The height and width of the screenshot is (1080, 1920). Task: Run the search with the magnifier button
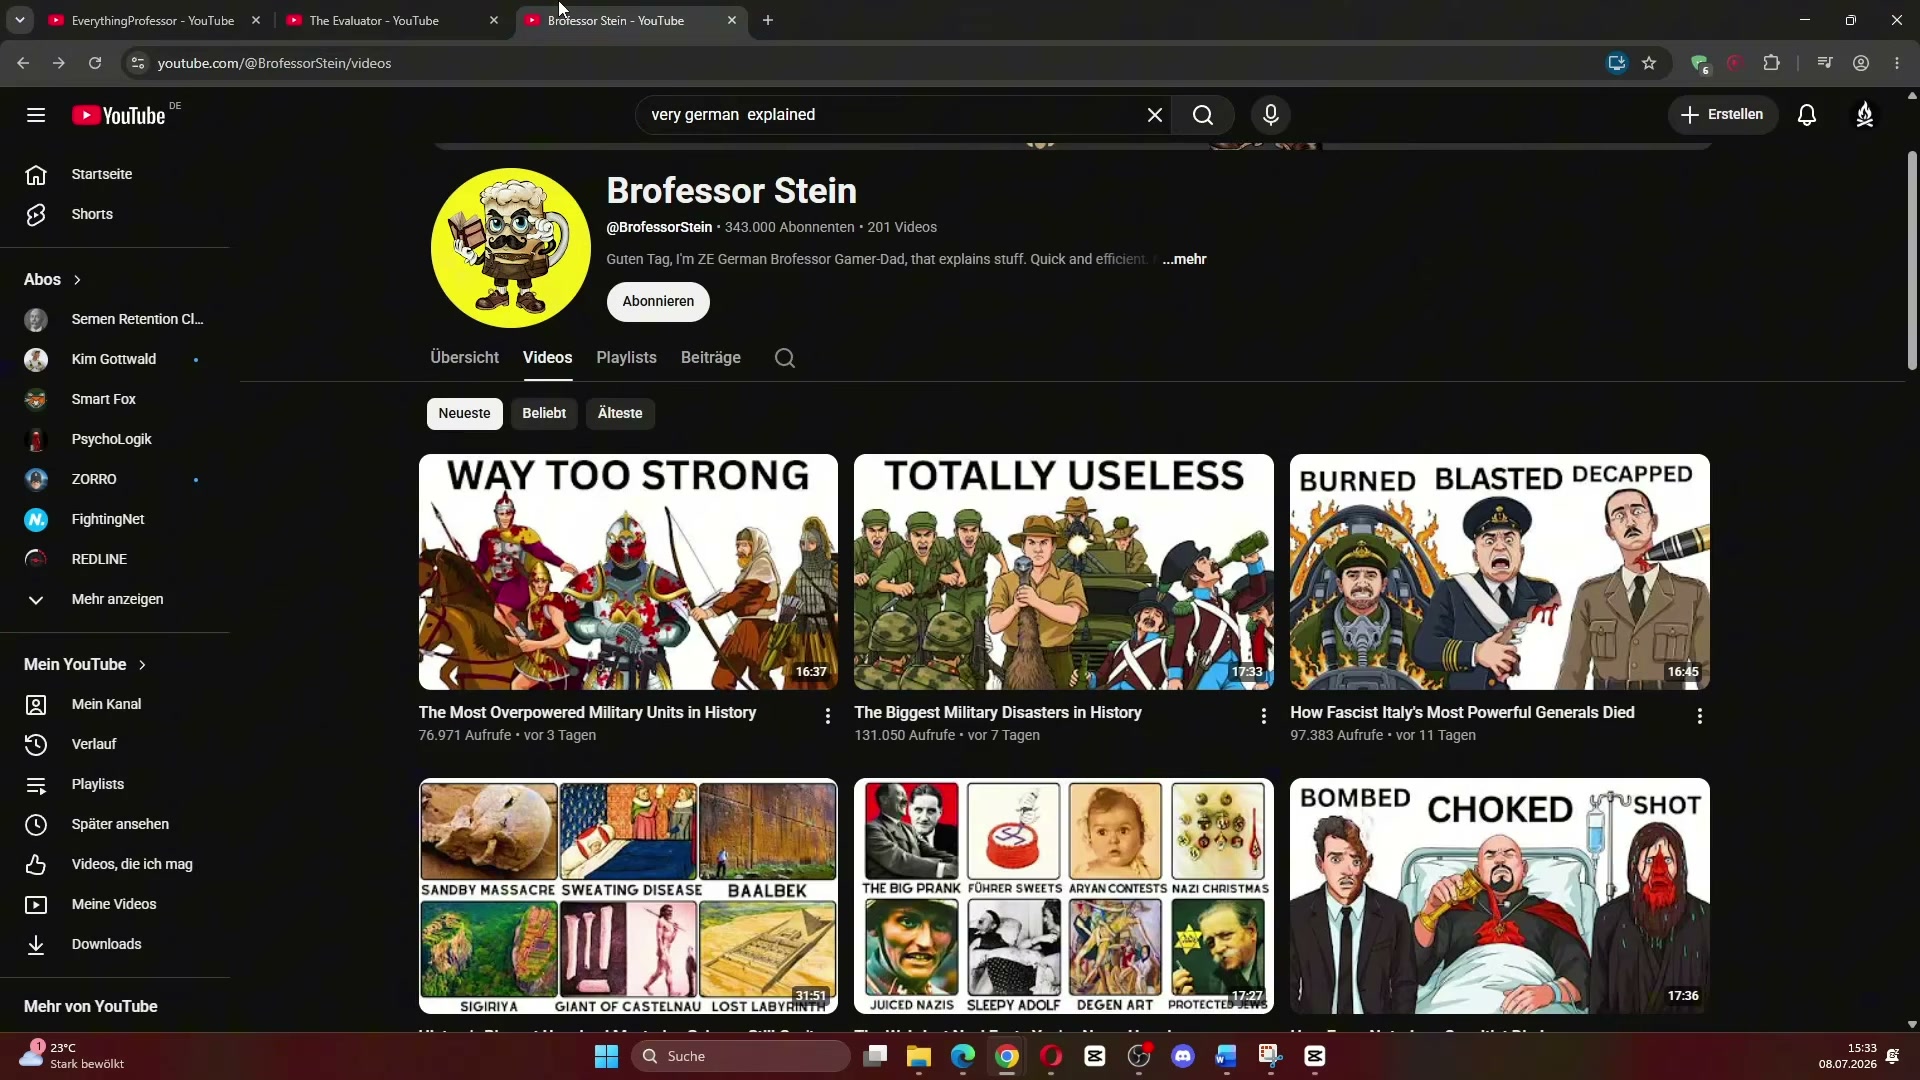1203,115
